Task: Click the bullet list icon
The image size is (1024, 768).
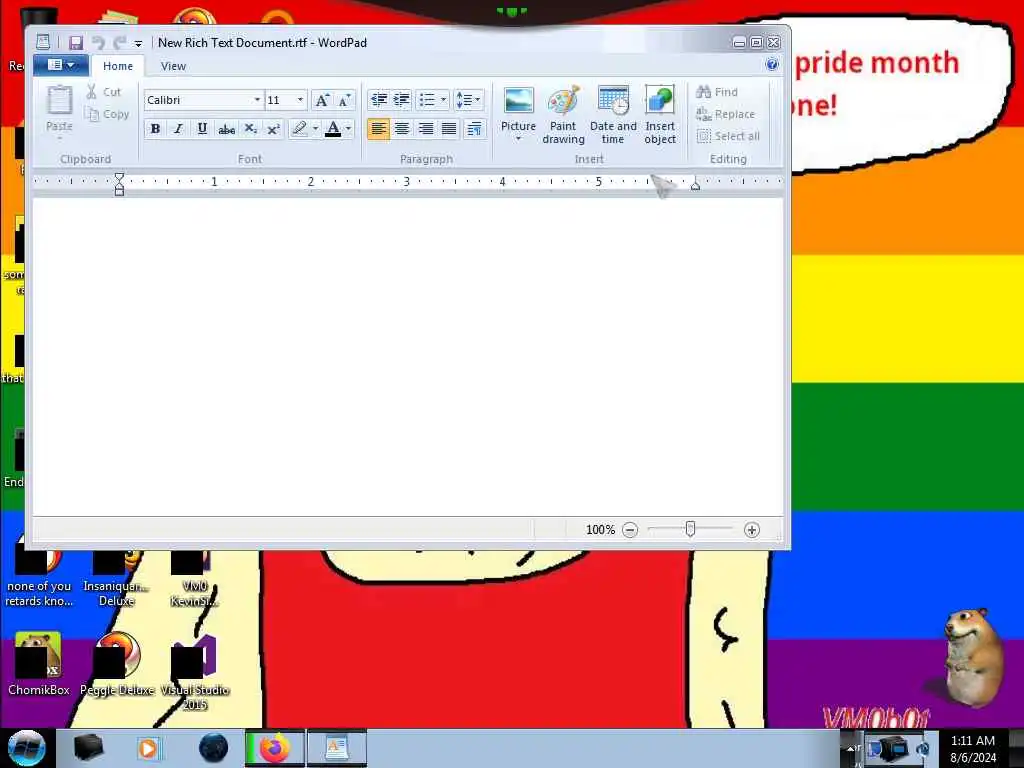Action: pyautogui.click(x=427, y=100)
